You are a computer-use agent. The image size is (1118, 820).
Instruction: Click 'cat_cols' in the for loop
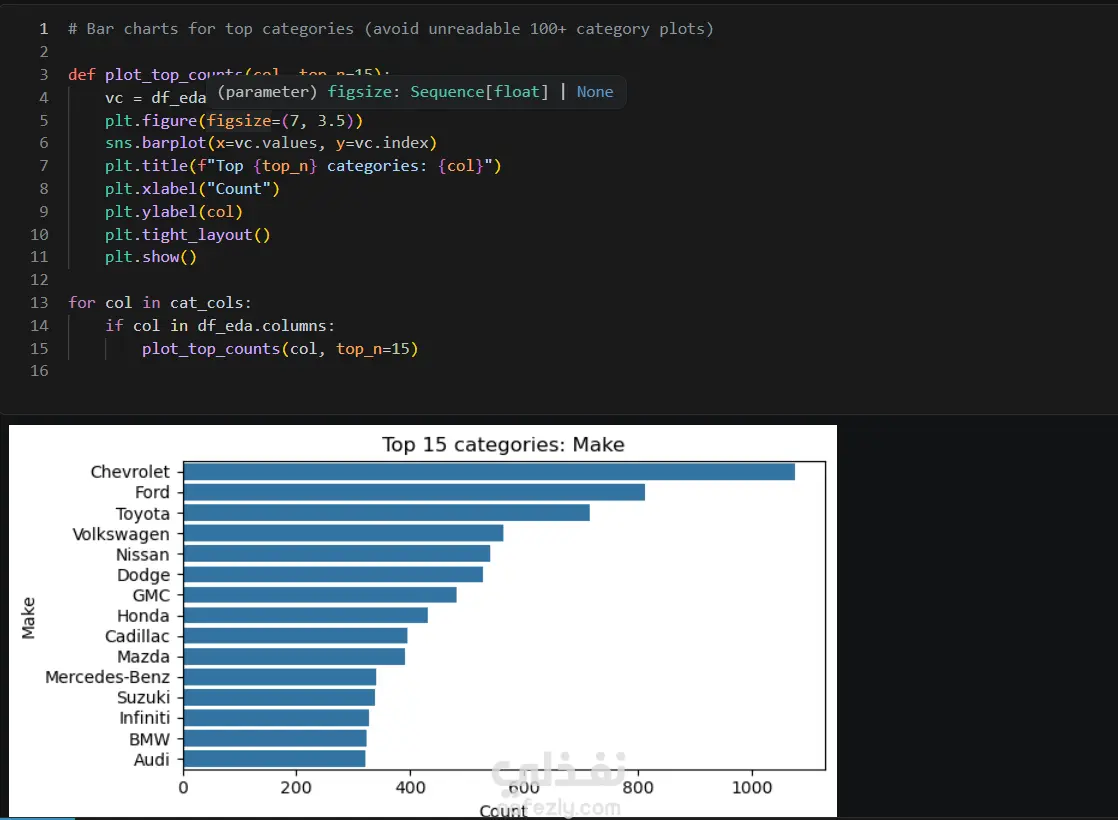pyautogui.click(x=207, y=303)
